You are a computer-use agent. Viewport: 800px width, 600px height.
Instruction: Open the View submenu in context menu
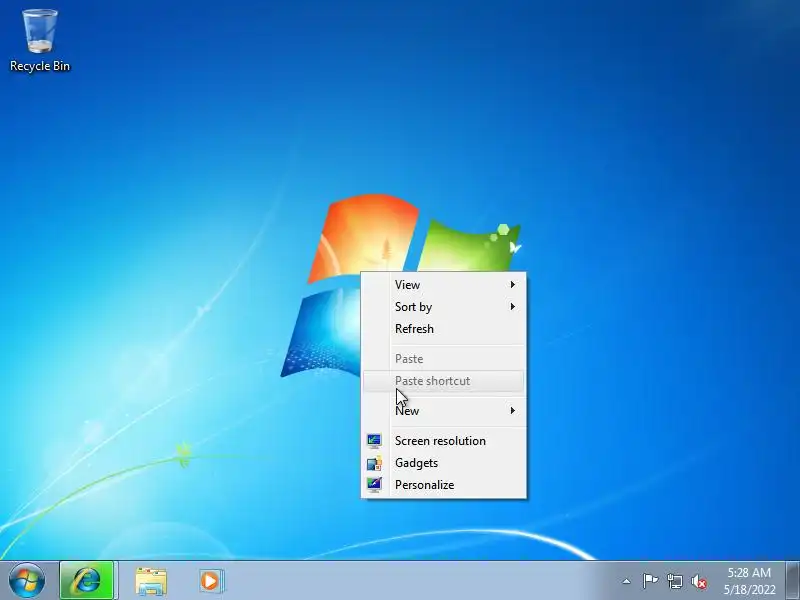pos(443,285)
